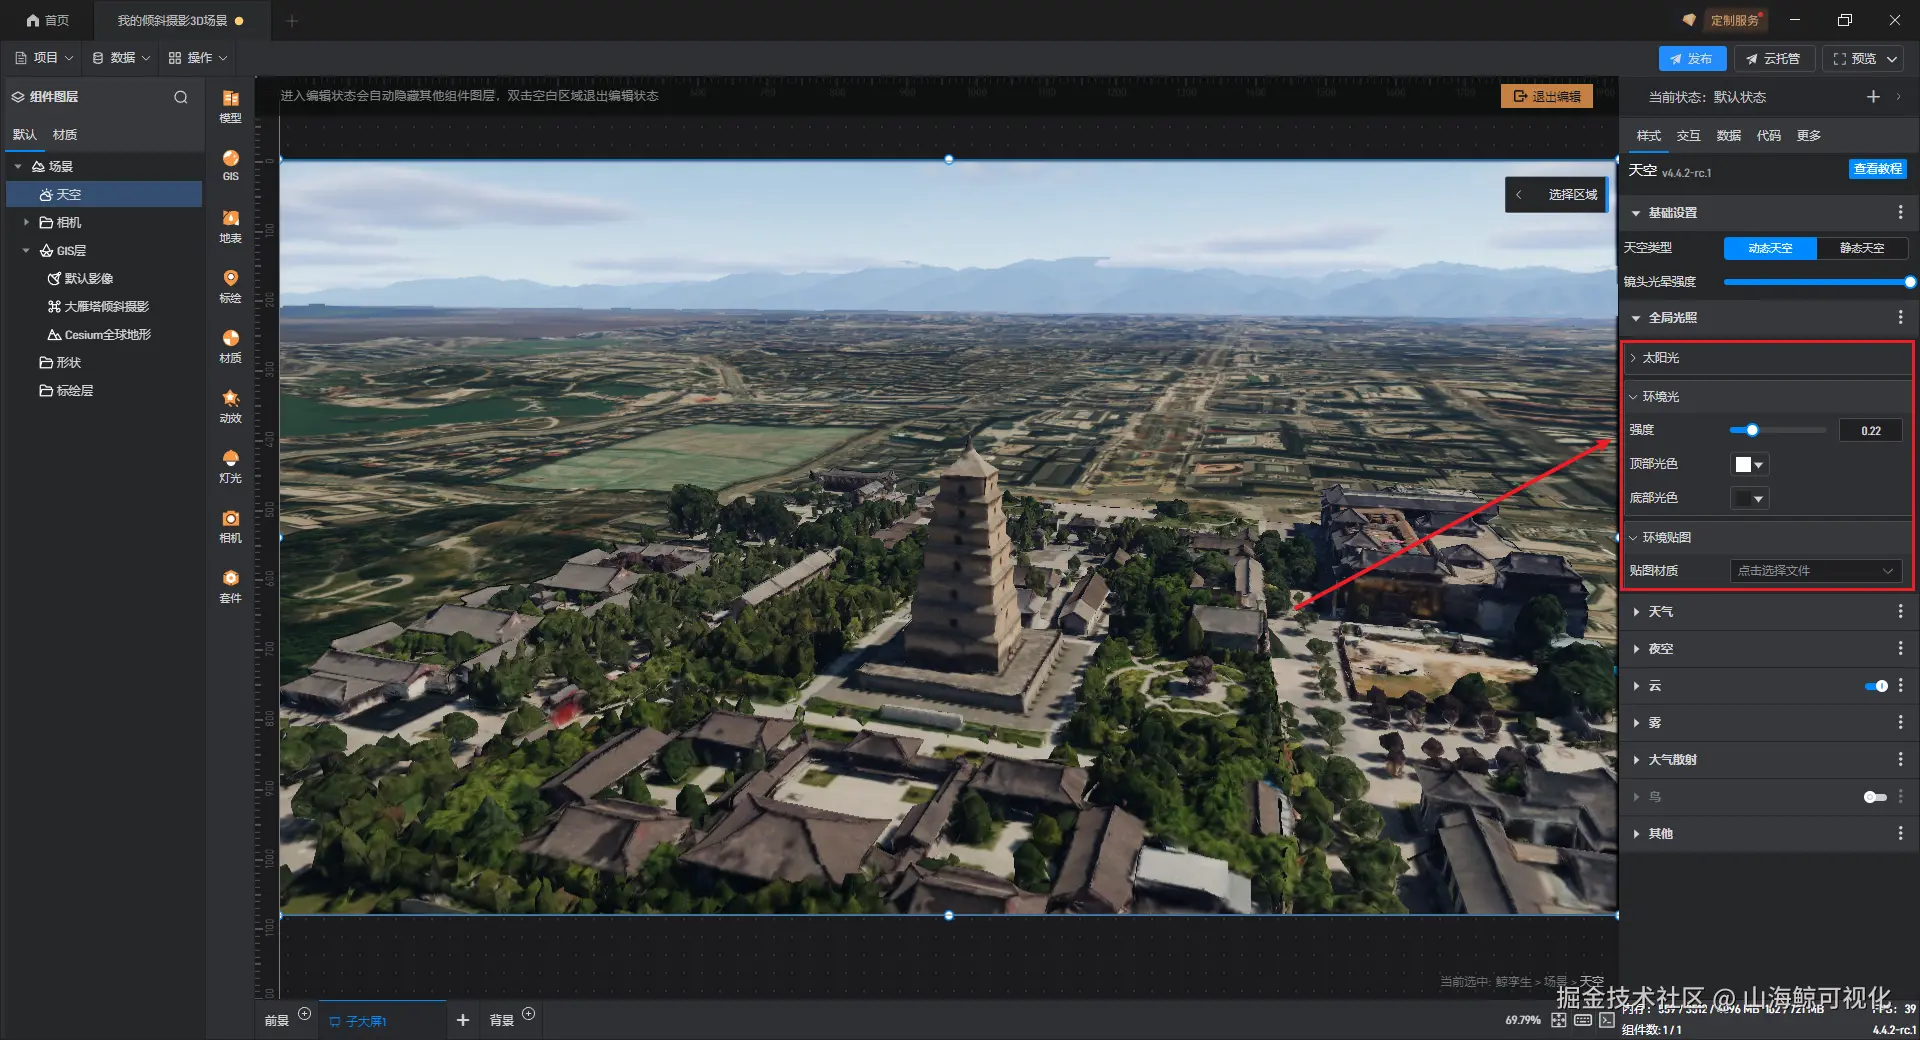Collapse the GIS层 tree node
The image size is (1920, 1040).
point(26,251)
